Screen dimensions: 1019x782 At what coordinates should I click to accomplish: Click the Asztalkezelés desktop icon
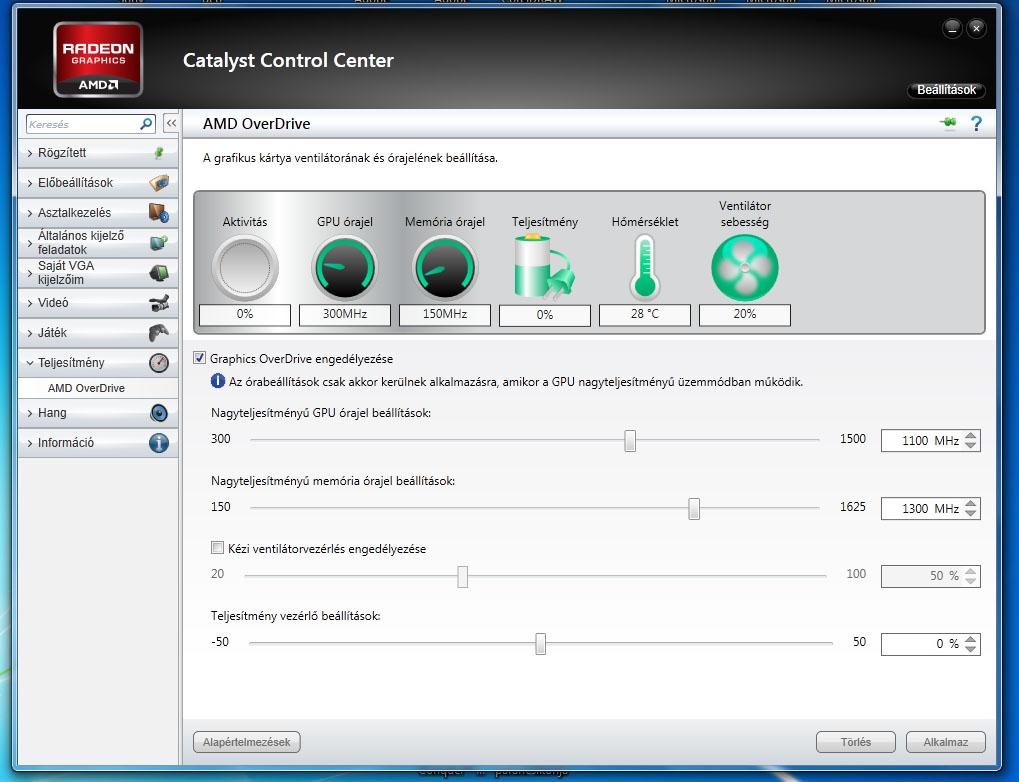pyautogui.click(x=159, y=213)
